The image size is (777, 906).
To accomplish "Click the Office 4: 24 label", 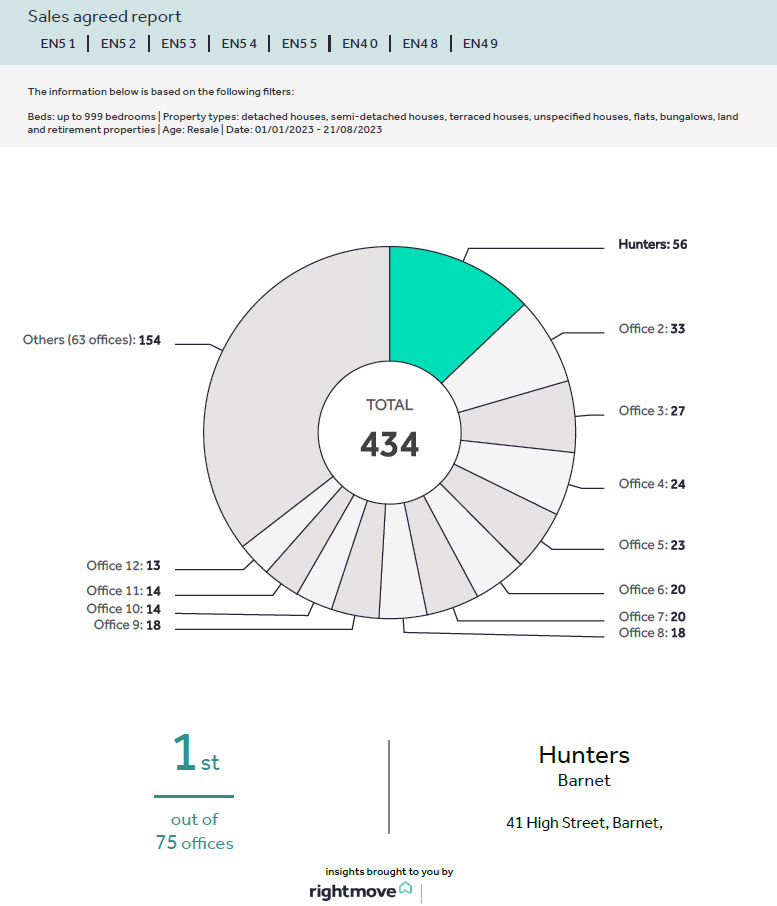I will (x=652, y=484).
